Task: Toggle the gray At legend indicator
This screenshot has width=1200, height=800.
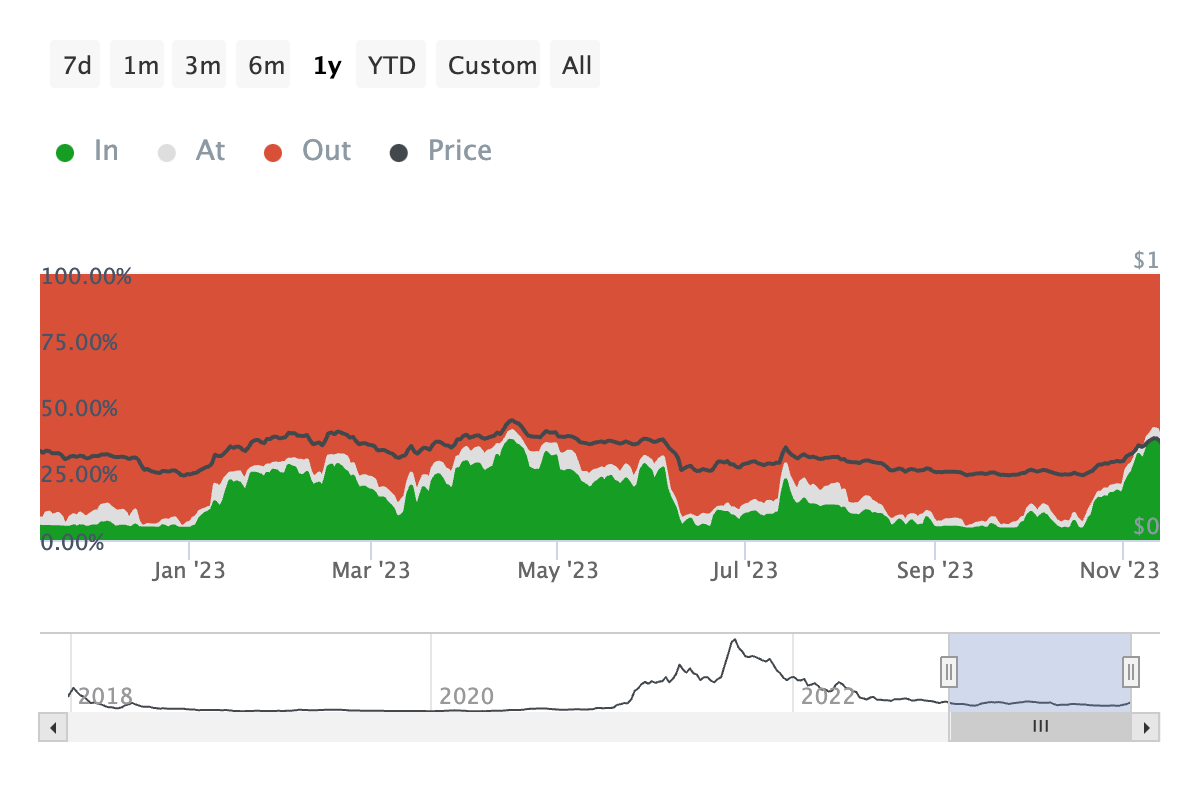Action: tap(193, 150)
